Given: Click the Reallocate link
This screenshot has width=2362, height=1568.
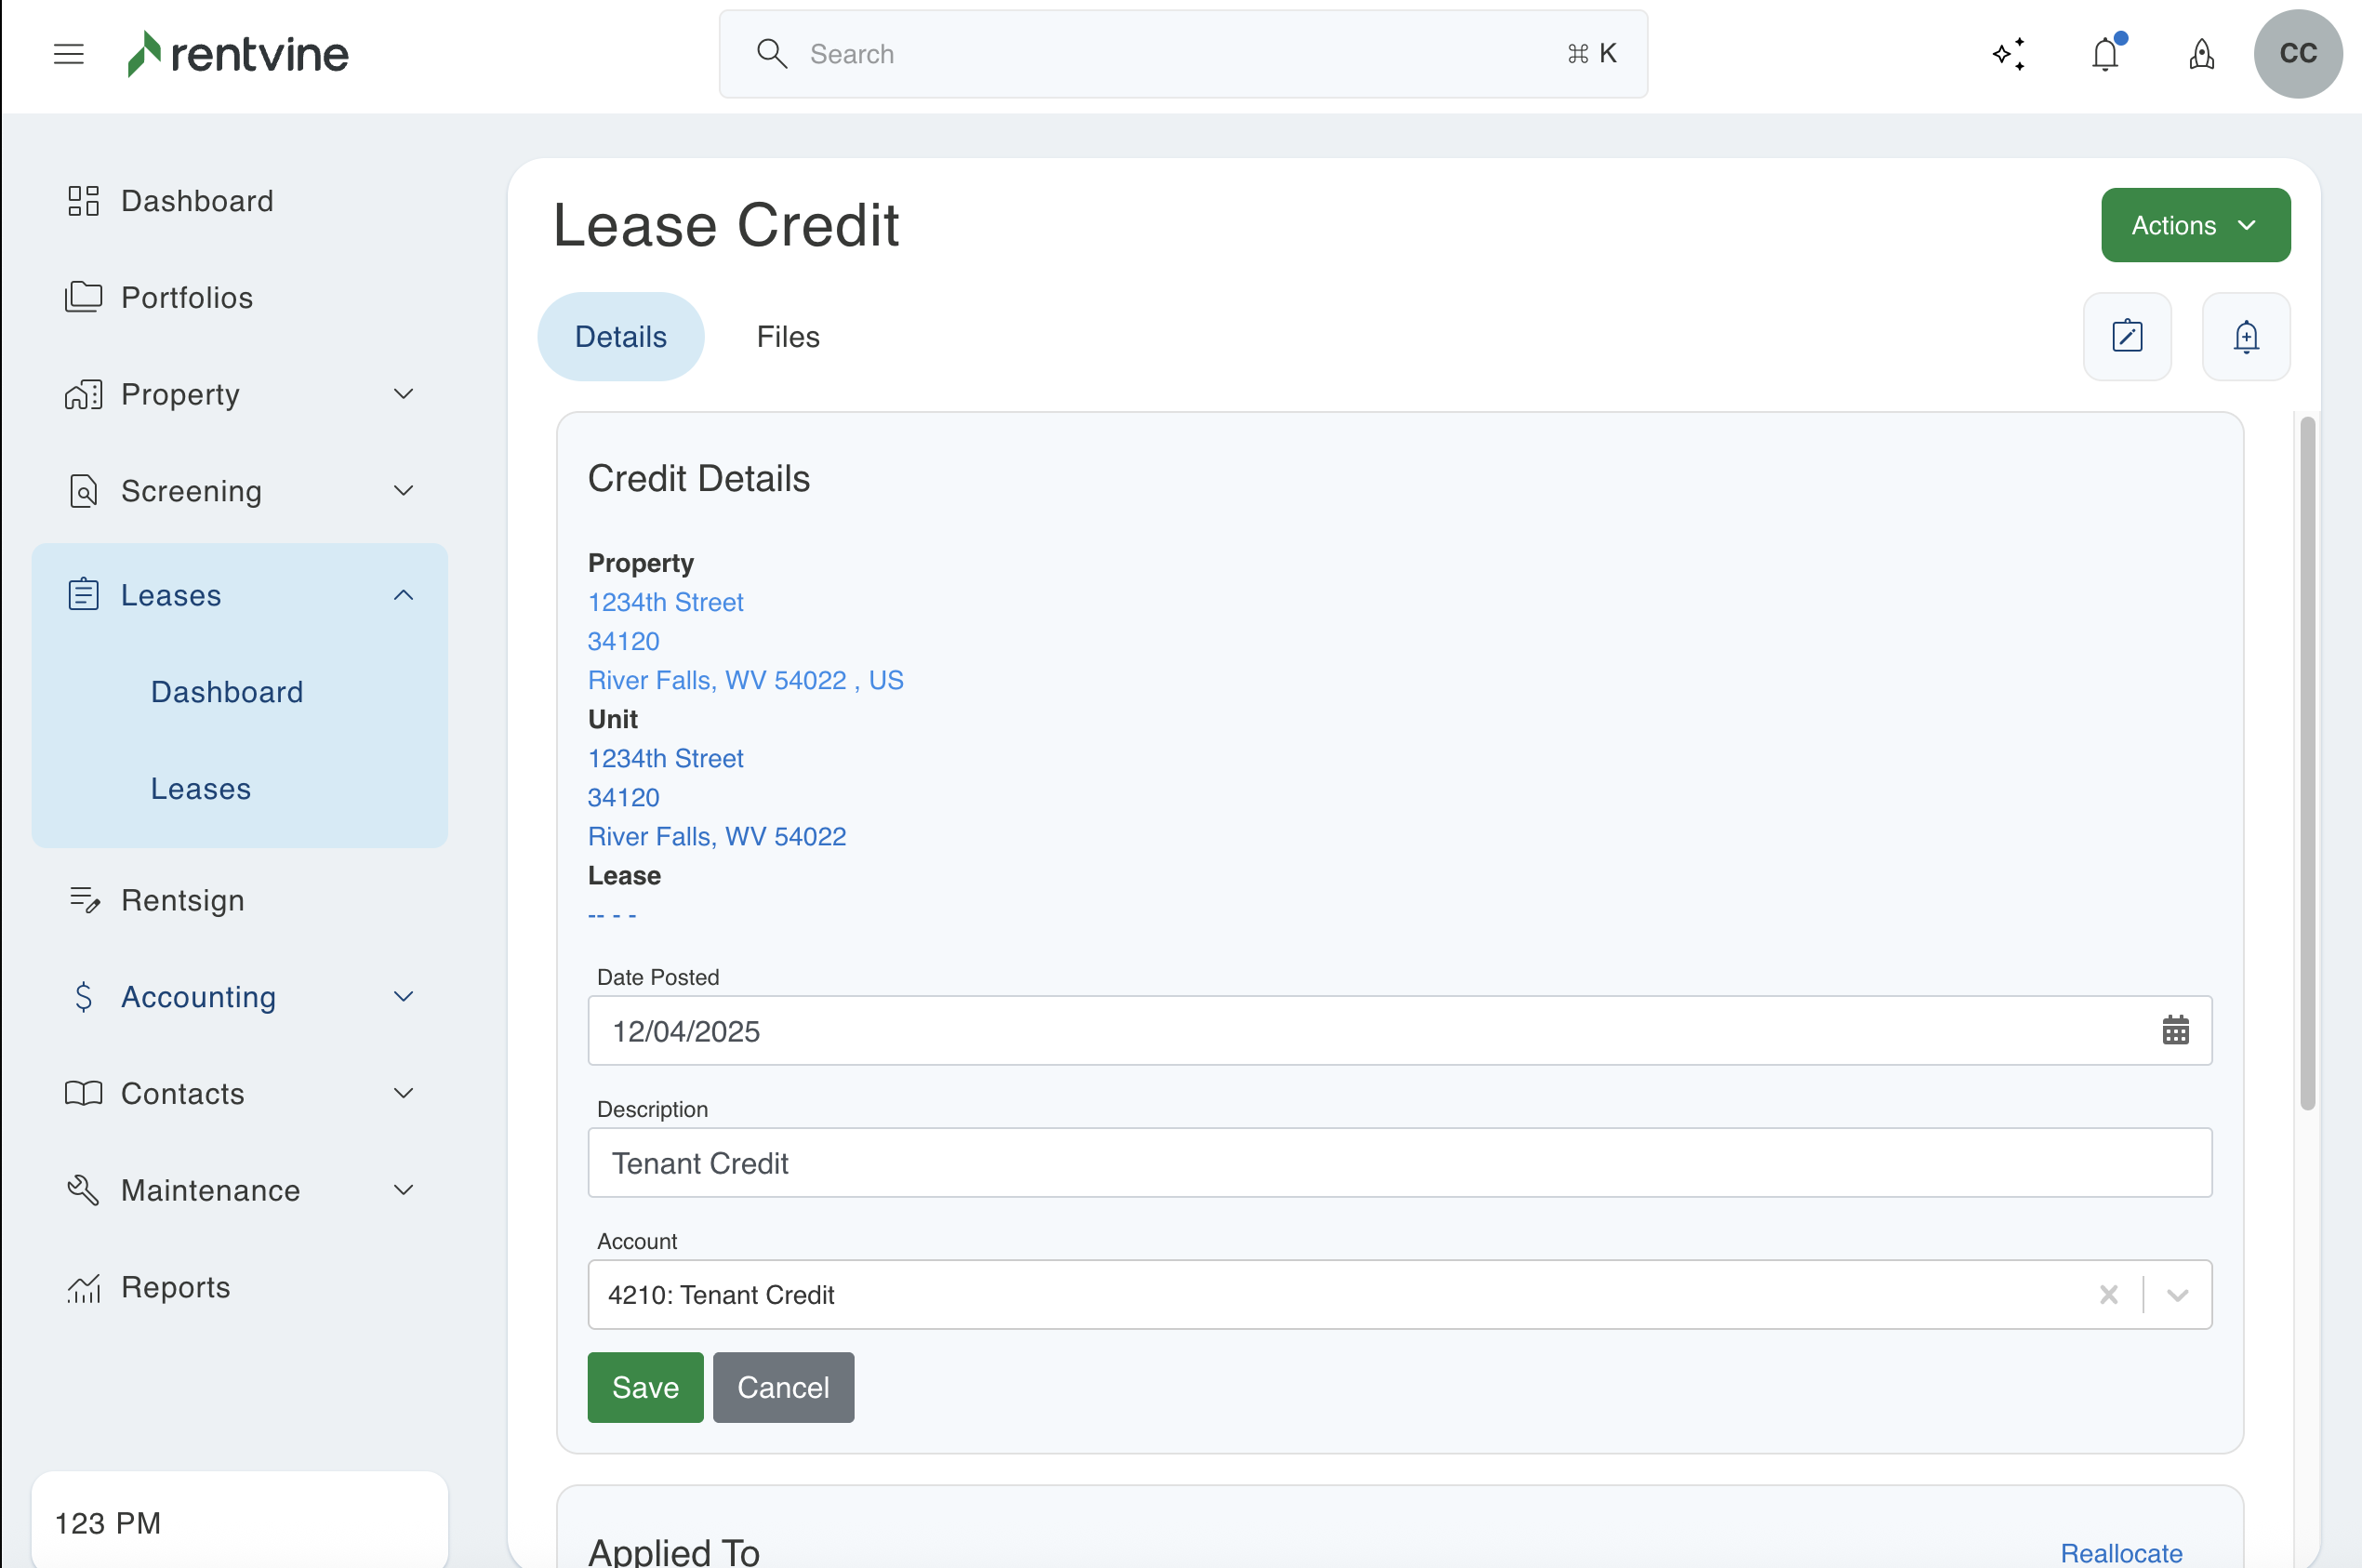Looking at the screenshot, I should [x=2121, y=1552].
